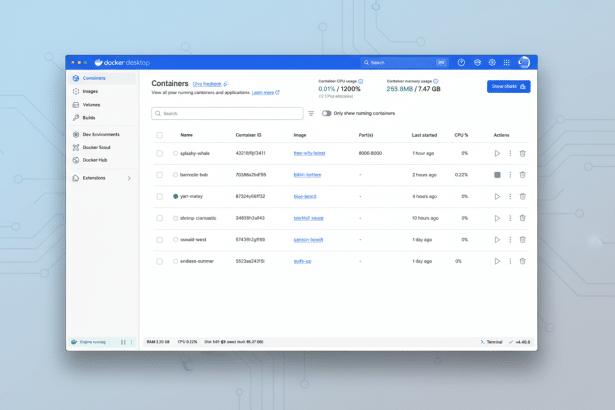Stop the barnacle-bob container with stop icon

pos(497,175)
